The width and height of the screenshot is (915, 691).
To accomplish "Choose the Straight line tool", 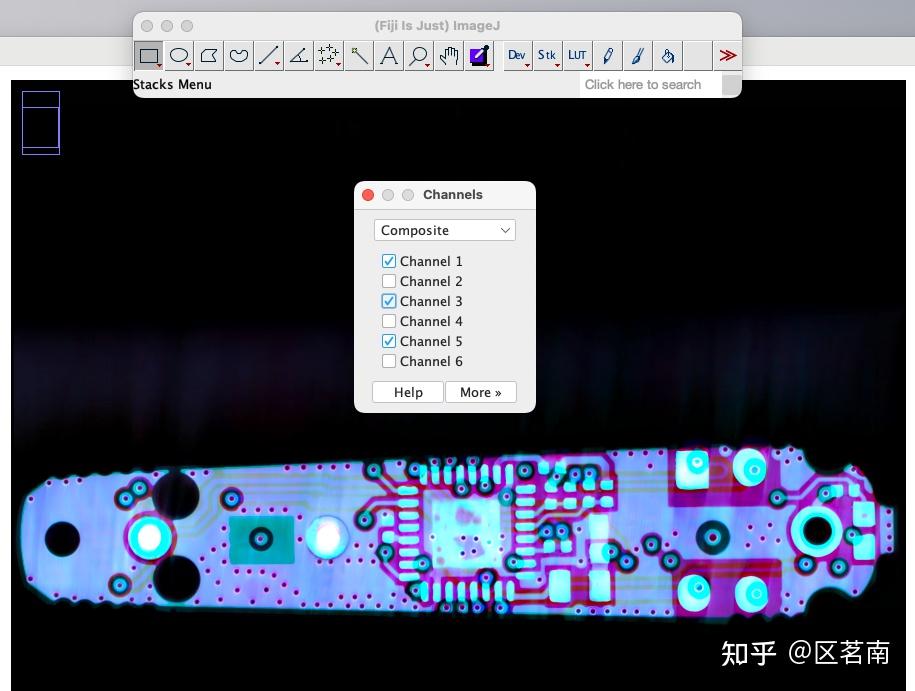I will [x=268, y=55].
